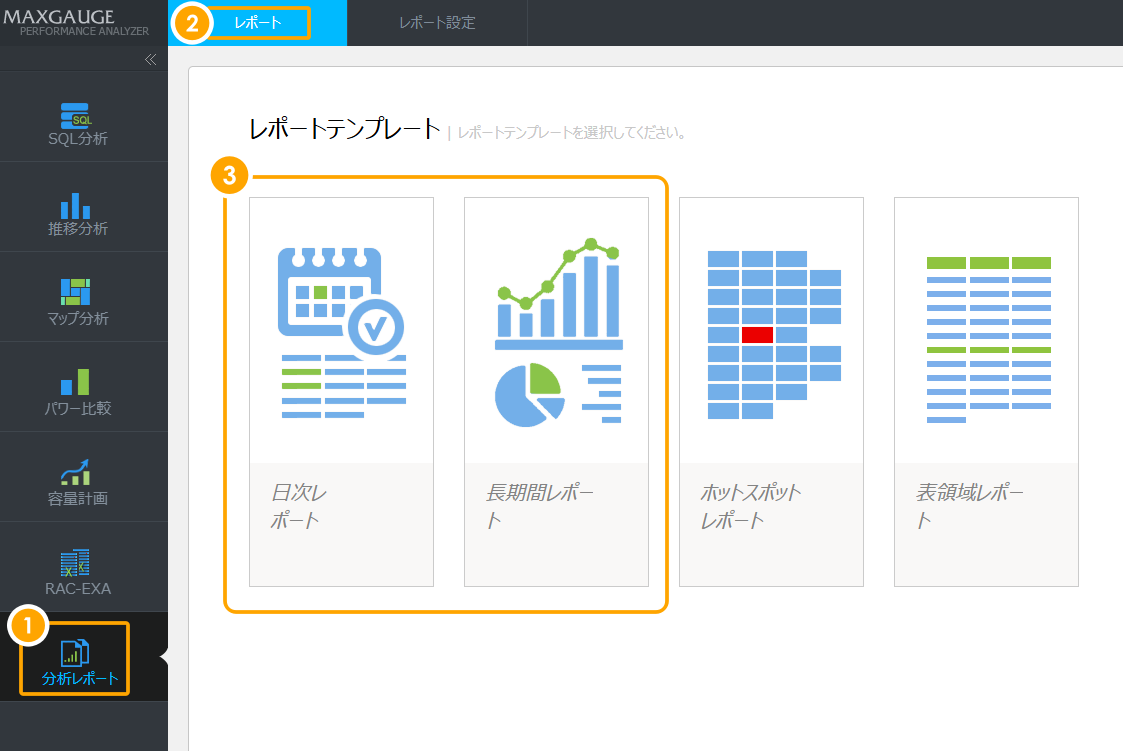Choose the 日次レポート calendar thumbnail
This screenshot has height=751, width=1123.
pyautogui.click(x=341, y=330)
